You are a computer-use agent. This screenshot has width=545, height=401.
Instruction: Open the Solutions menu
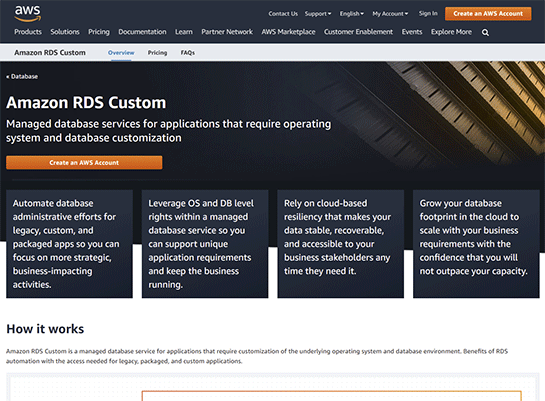(65, 32)
